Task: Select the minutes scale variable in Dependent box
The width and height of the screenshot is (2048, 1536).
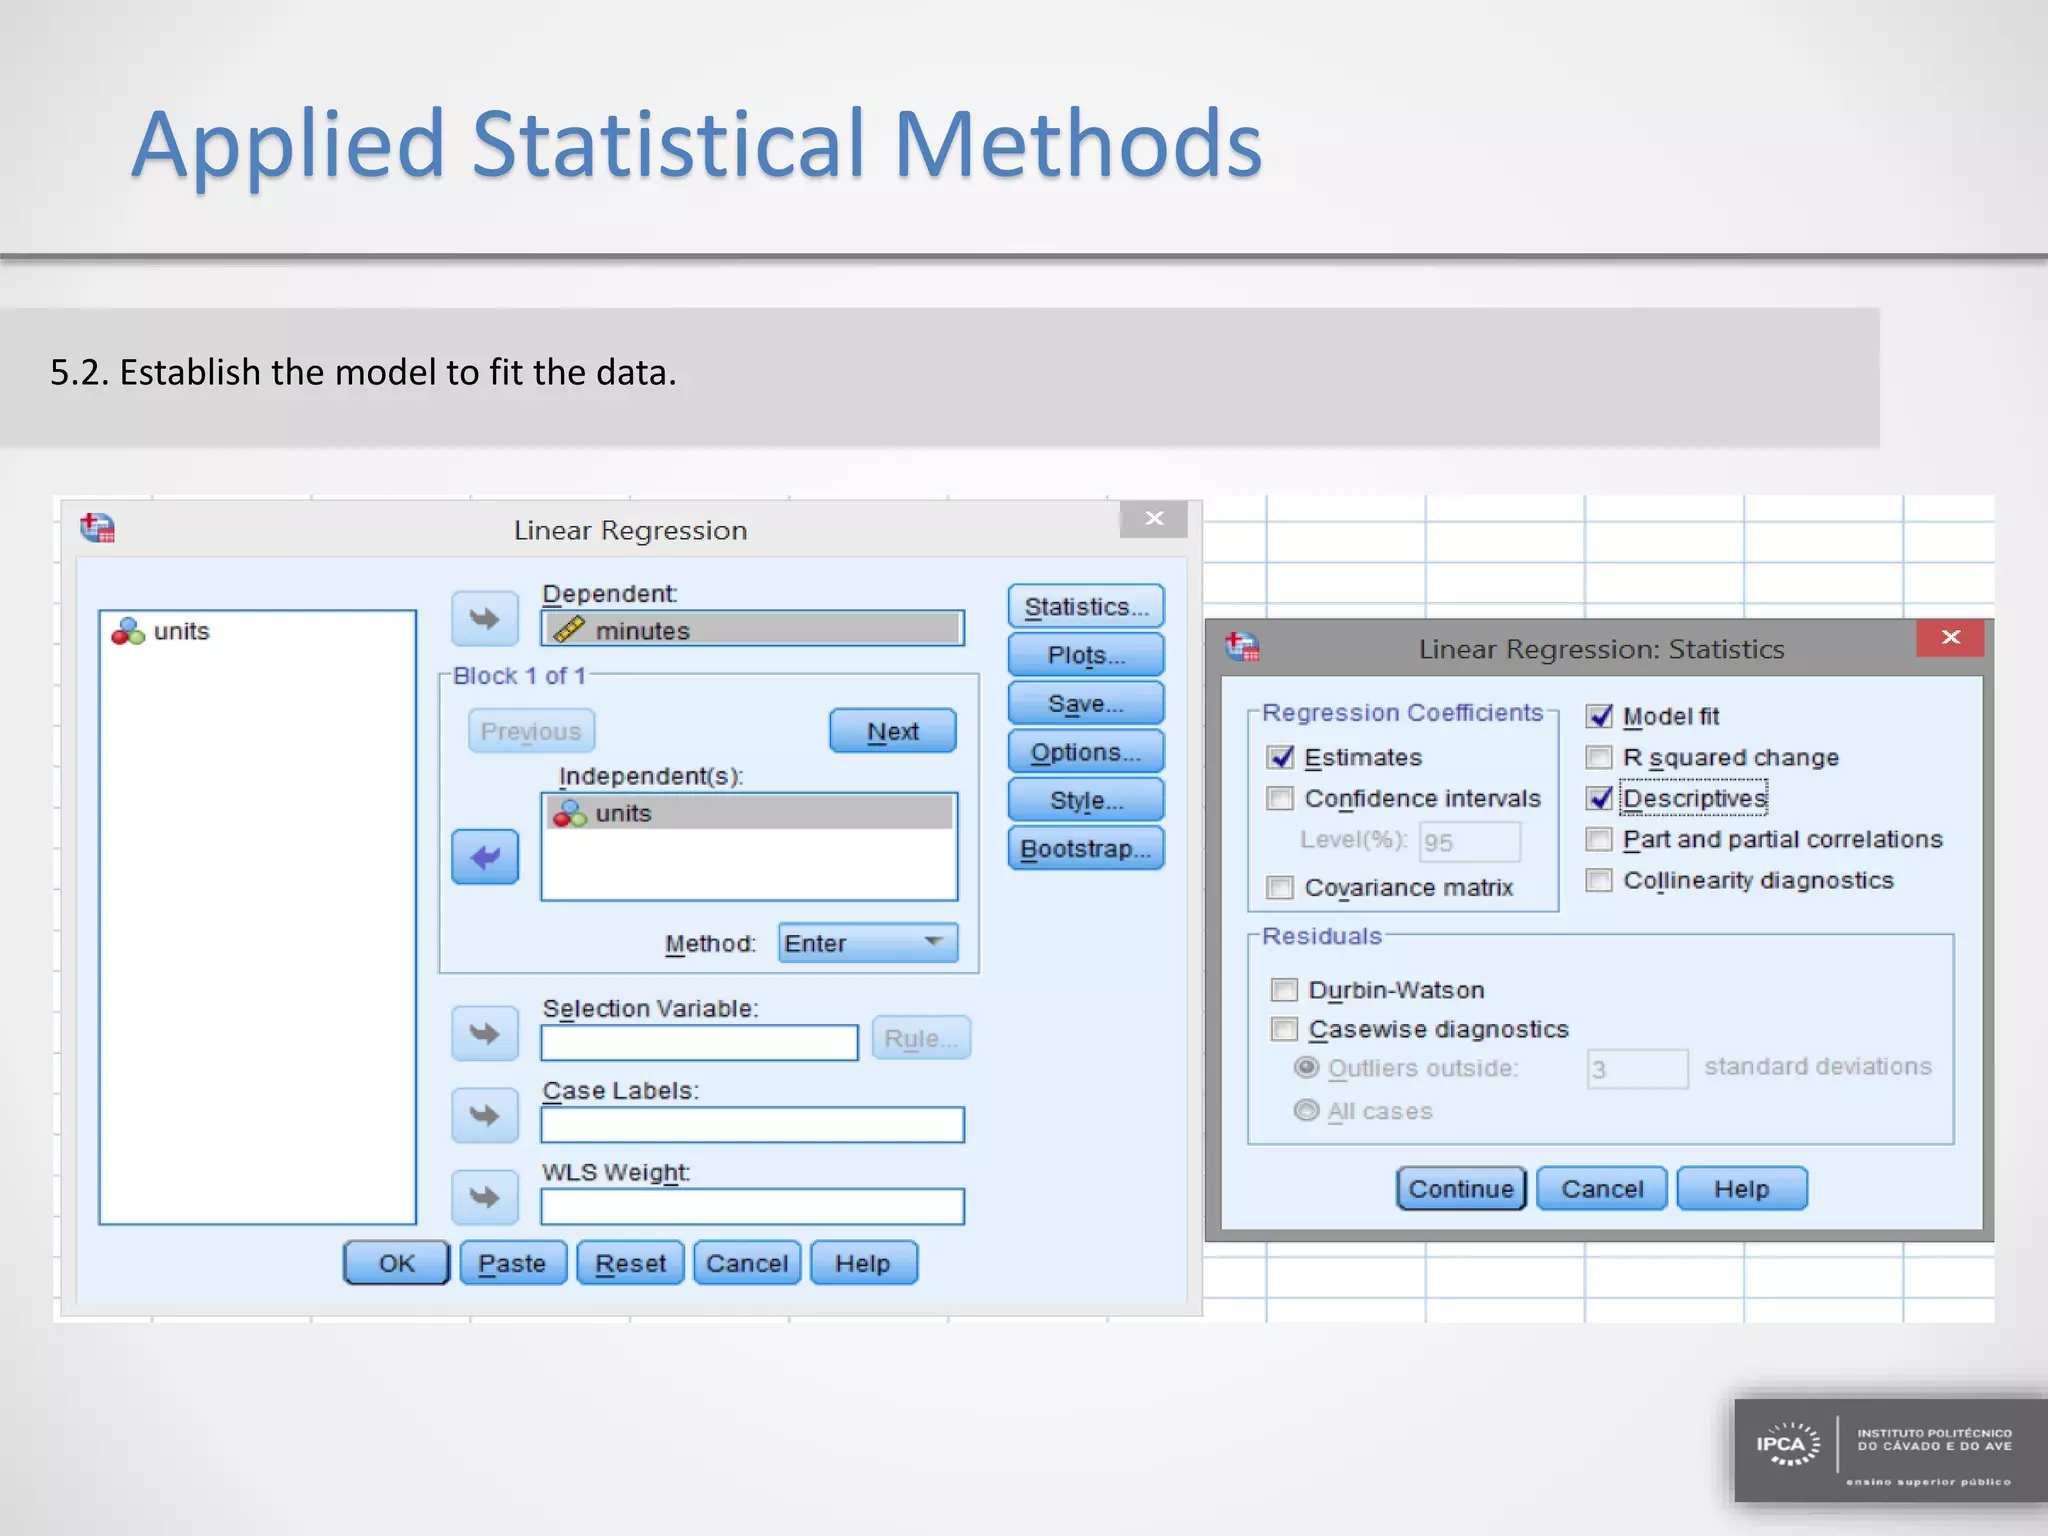Action: coord(752,630)
